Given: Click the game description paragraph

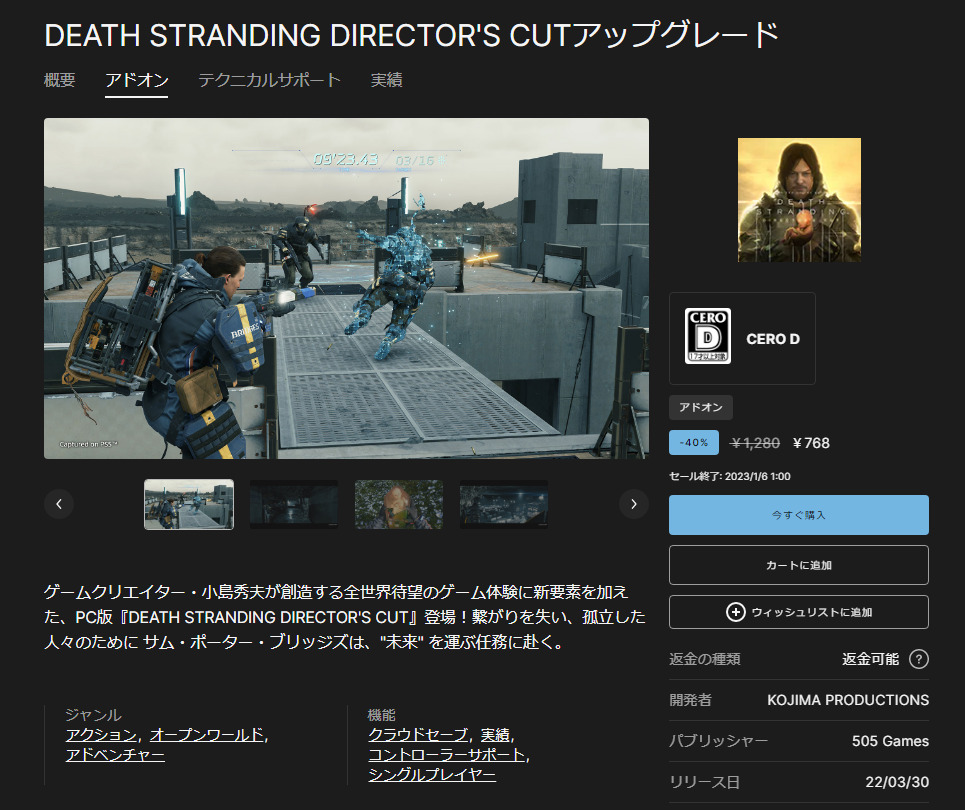Looking at the screenshot, I should (345, 617).
